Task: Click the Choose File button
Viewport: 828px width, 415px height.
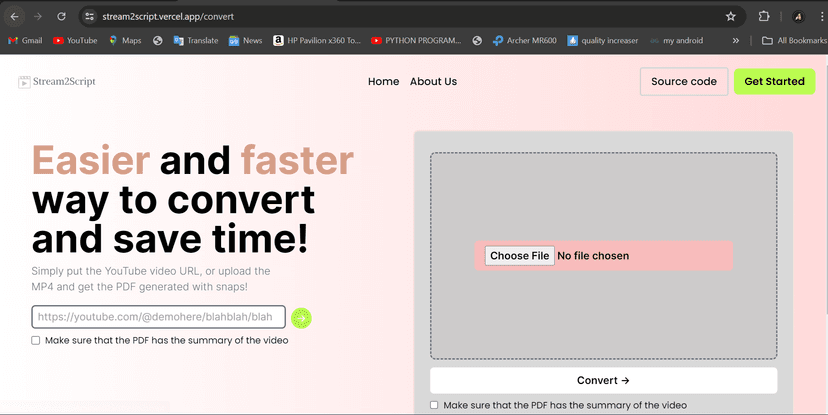Action: tap(520, 256)
